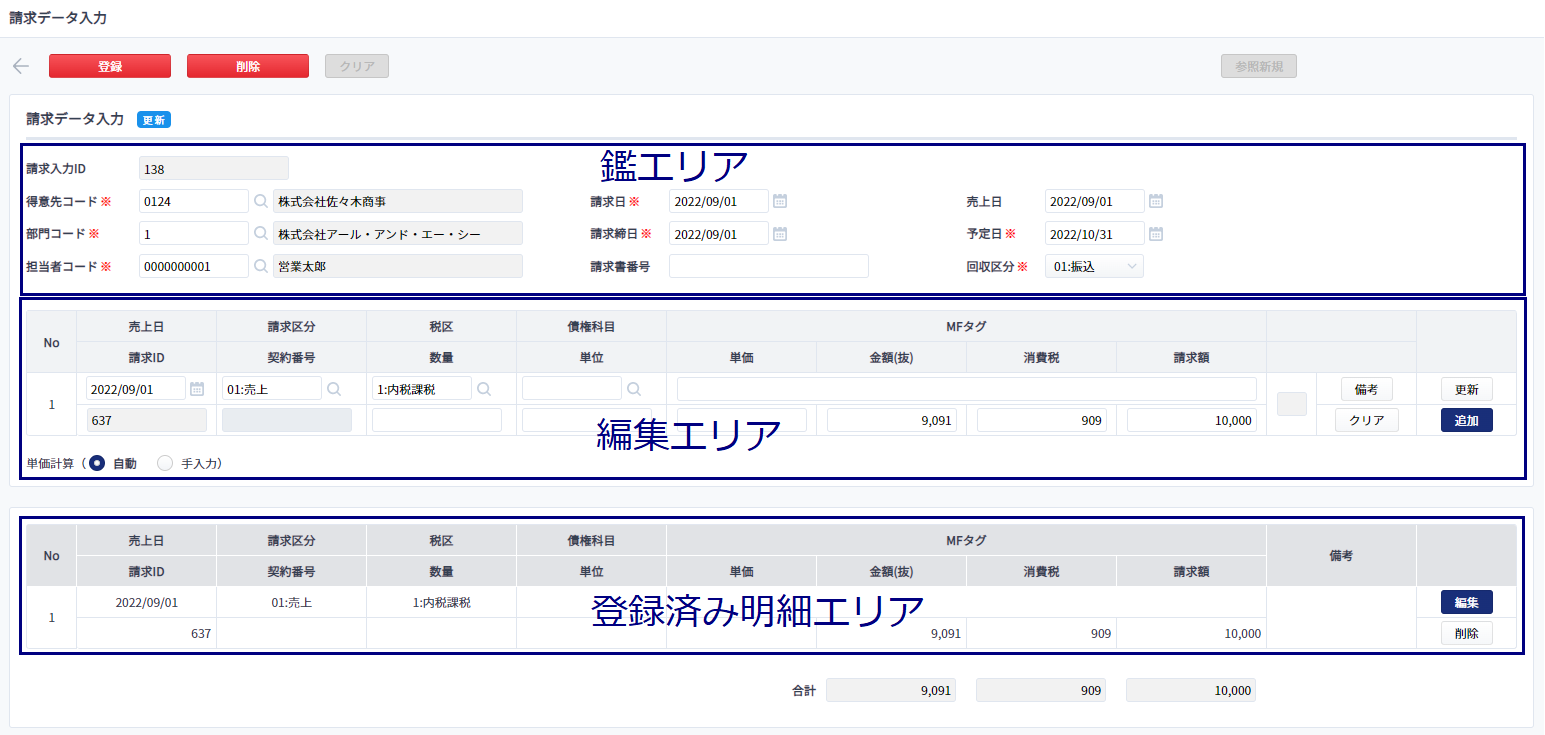The width and height of the screenshot is (1545, 735).
Task: Select 自動 unit price calculation
Action: (97, 464)
